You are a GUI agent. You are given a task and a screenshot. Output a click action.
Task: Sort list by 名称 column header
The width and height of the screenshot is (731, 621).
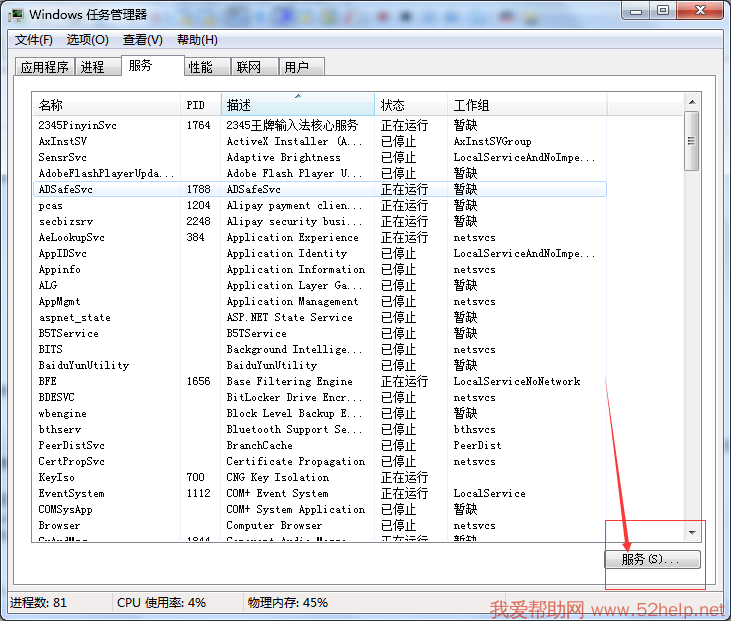[x=106, y=105]
